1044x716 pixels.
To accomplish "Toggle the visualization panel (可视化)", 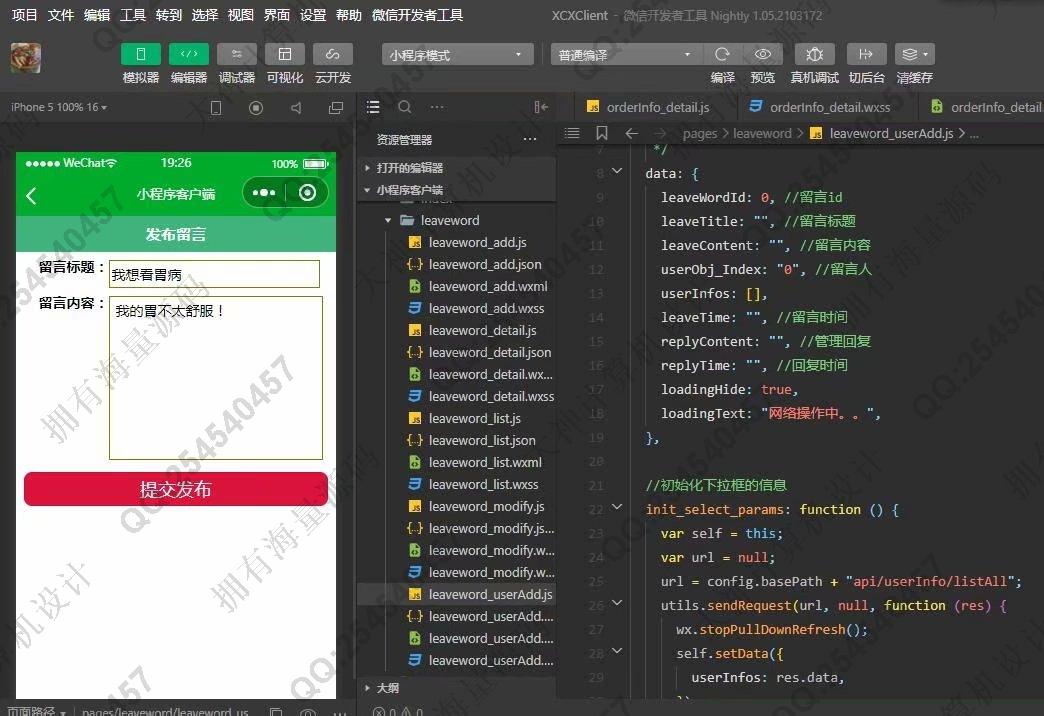I will point(285,54).
